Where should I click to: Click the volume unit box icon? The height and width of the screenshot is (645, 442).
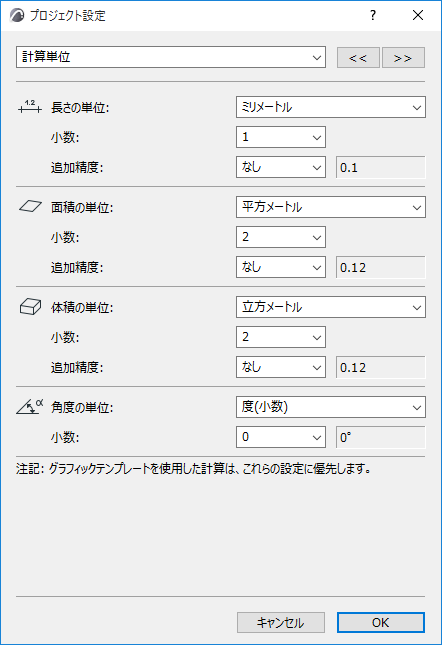click(30, 307)
